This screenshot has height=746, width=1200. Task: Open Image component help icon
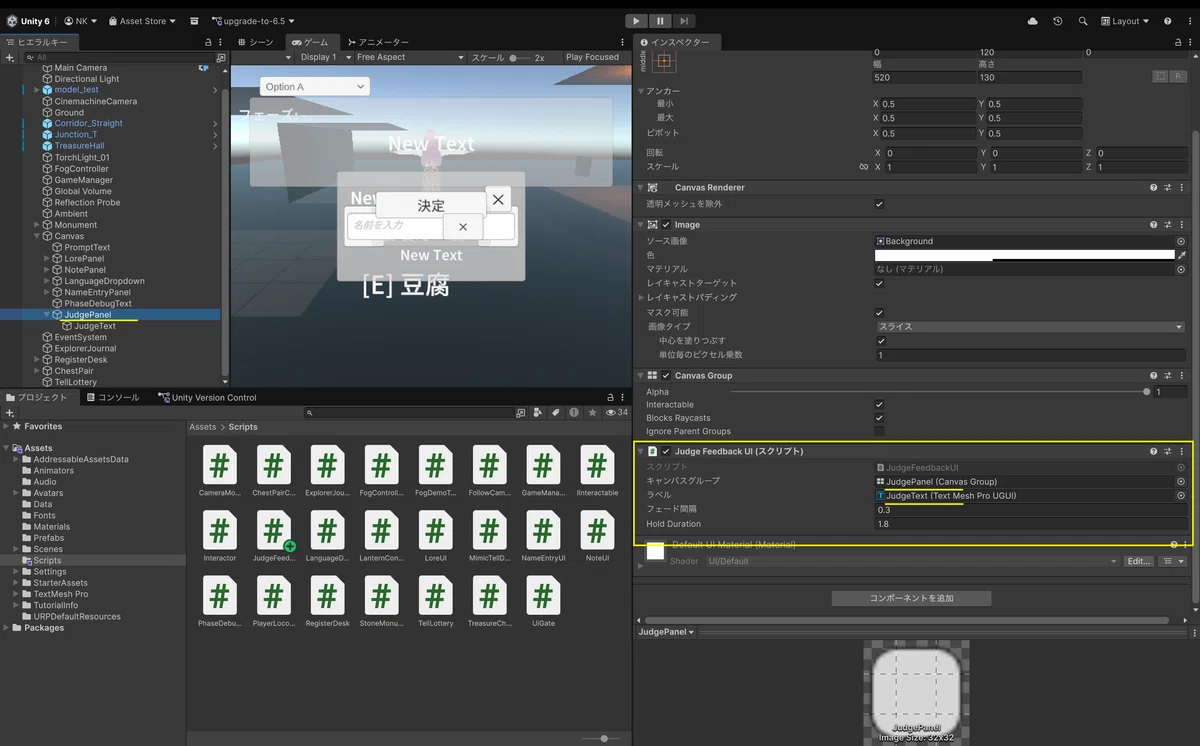1153,225
